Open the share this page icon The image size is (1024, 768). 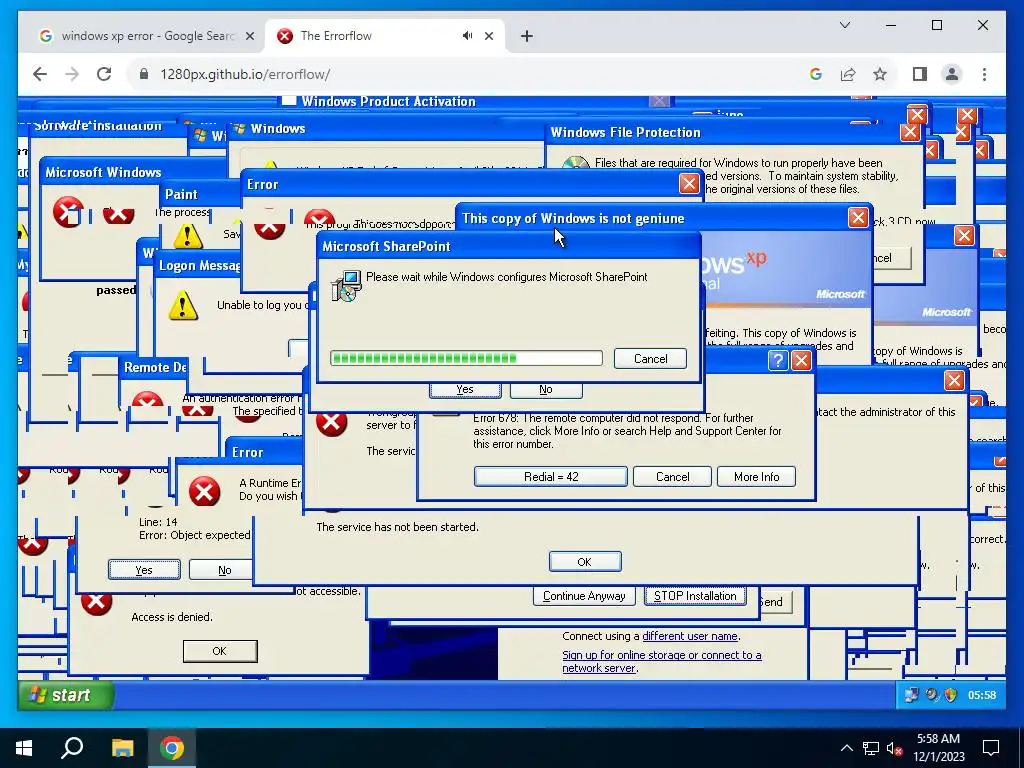point(848,74)
